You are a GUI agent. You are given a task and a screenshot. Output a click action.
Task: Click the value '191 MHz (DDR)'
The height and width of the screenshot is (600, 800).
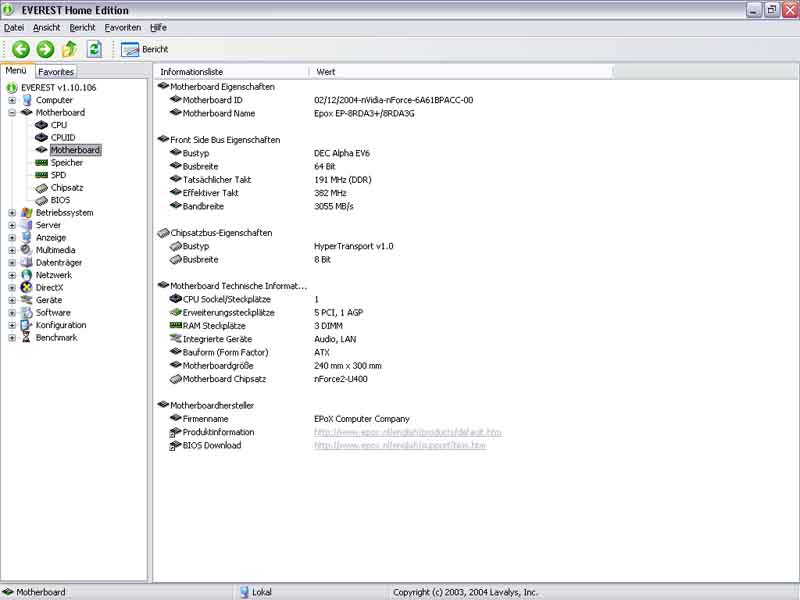(x=343, y=180)
